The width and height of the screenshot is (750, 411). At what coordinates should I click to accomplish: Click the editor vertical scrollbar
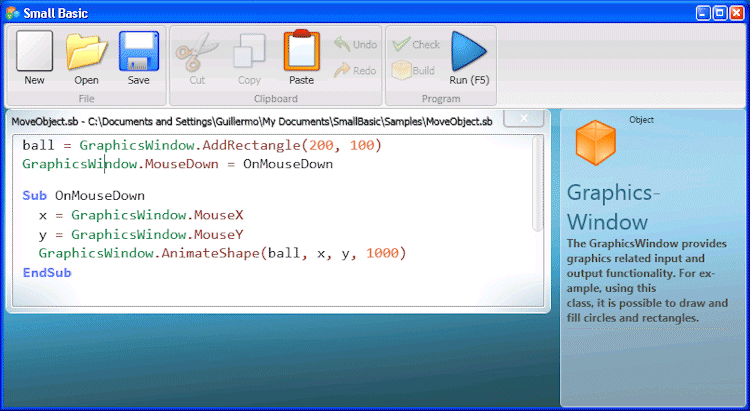click(x=538, y=184)
